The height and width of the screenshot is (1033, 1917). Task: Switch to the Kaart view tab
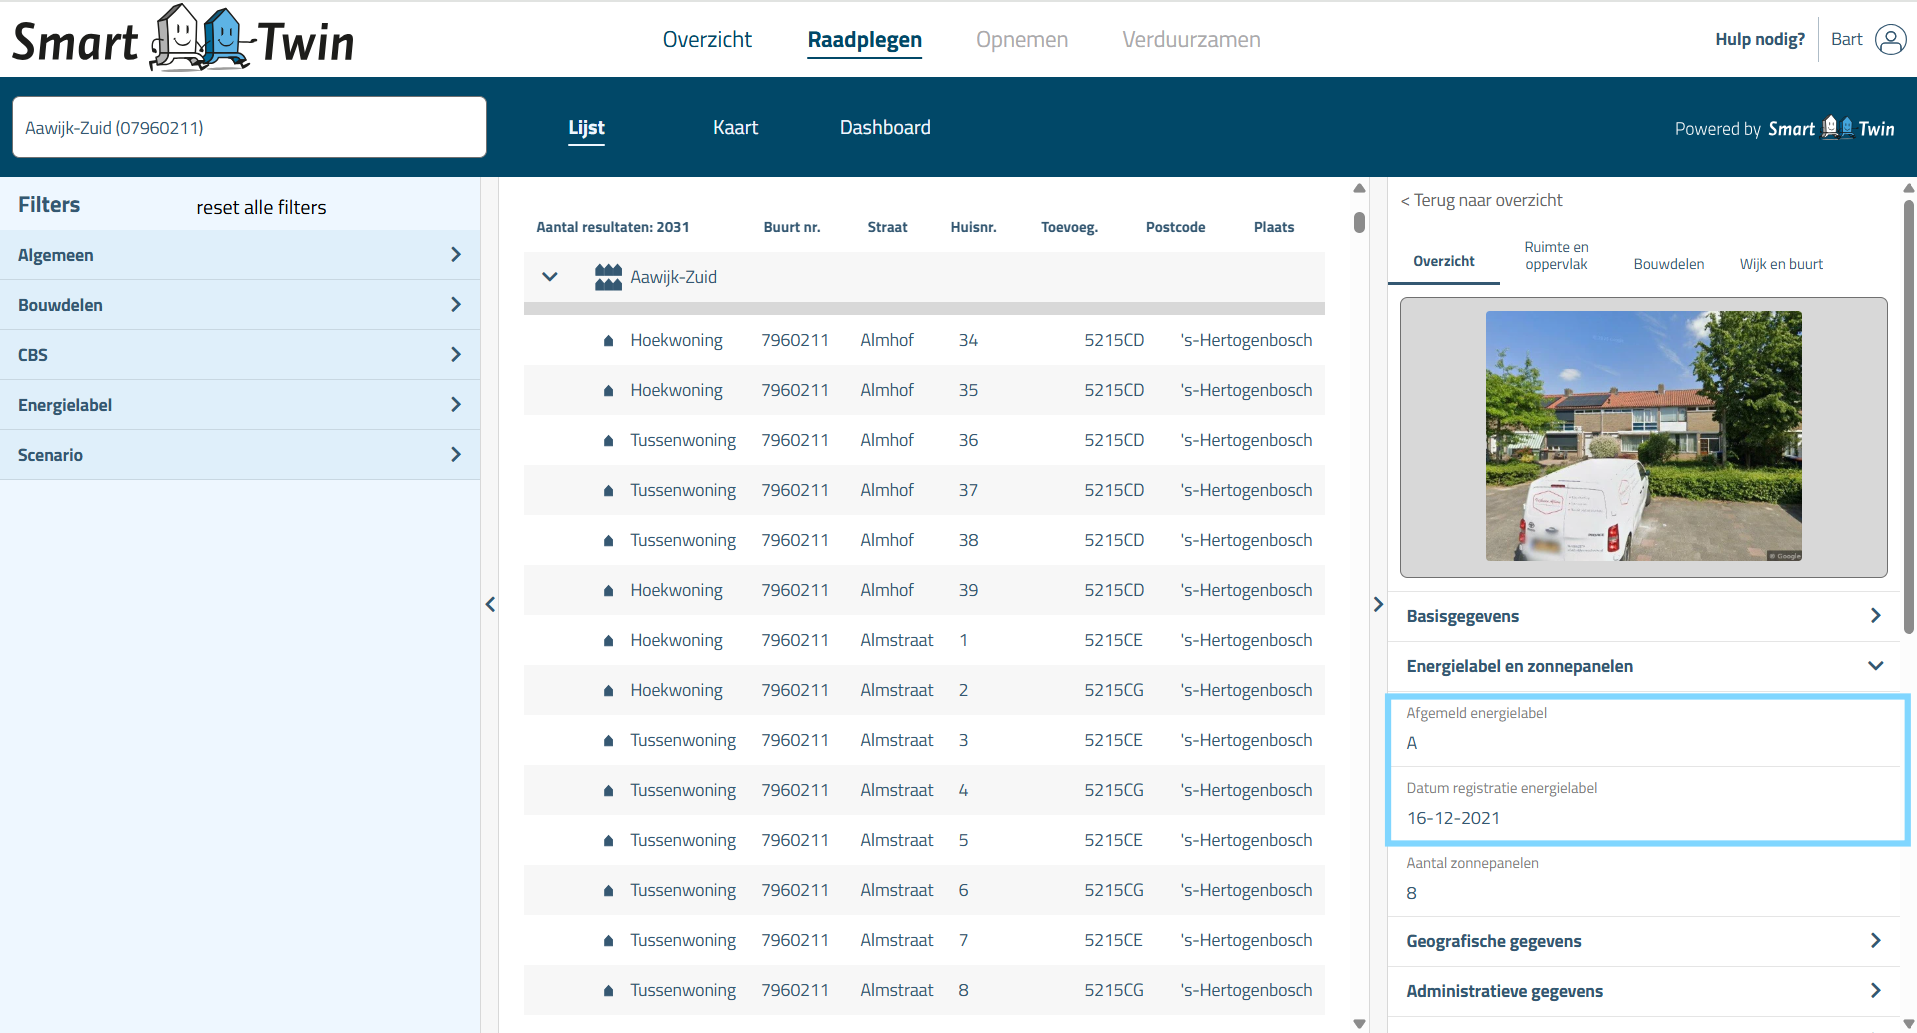coord(735,128)
